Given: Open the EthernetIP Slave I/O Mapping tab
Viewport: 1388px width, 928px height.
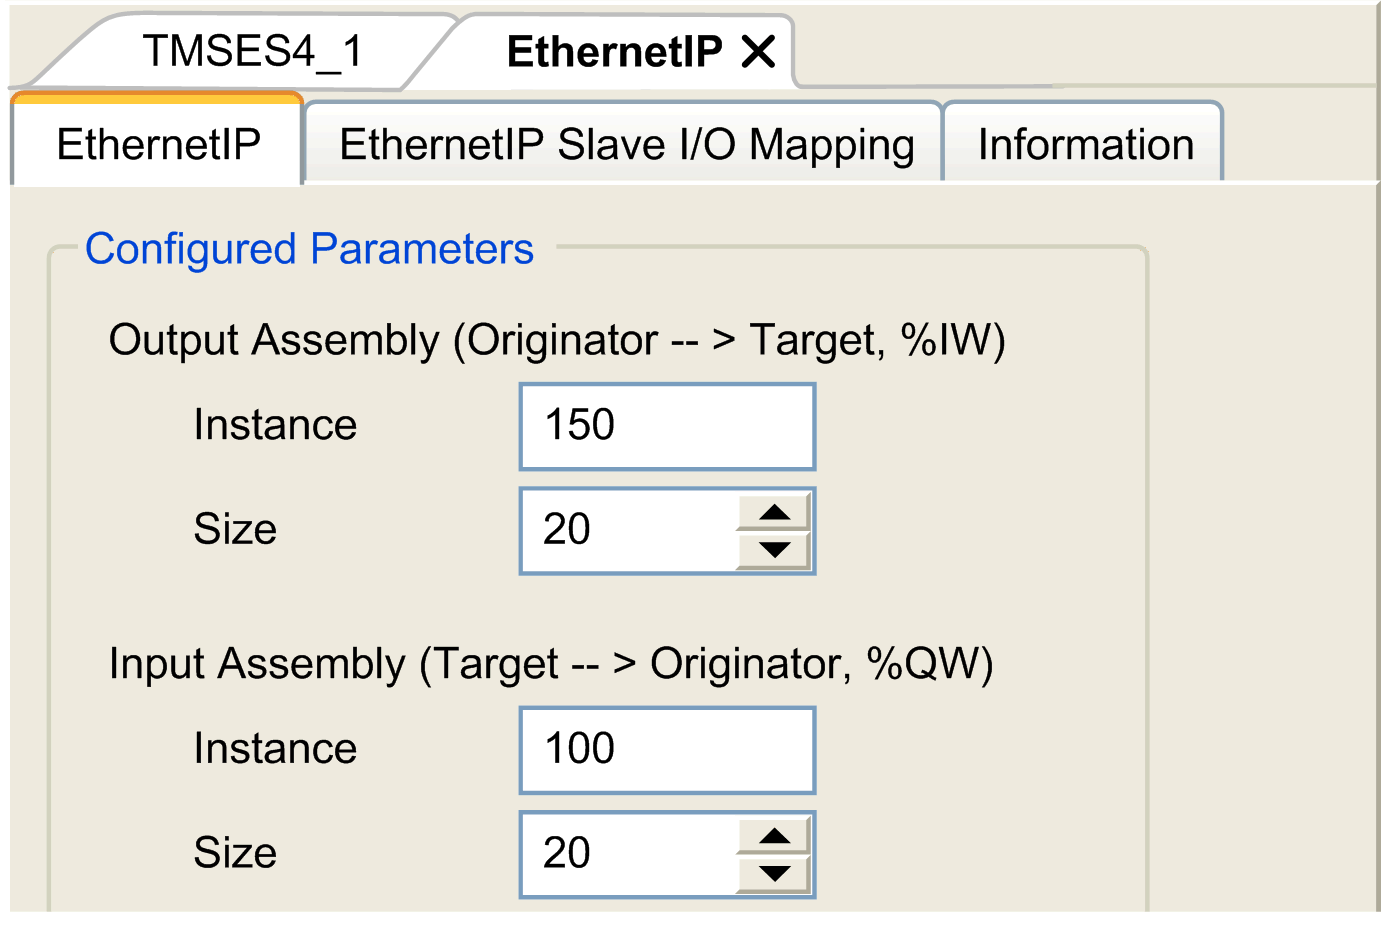Looking at the screenshot, I should 626,145.
